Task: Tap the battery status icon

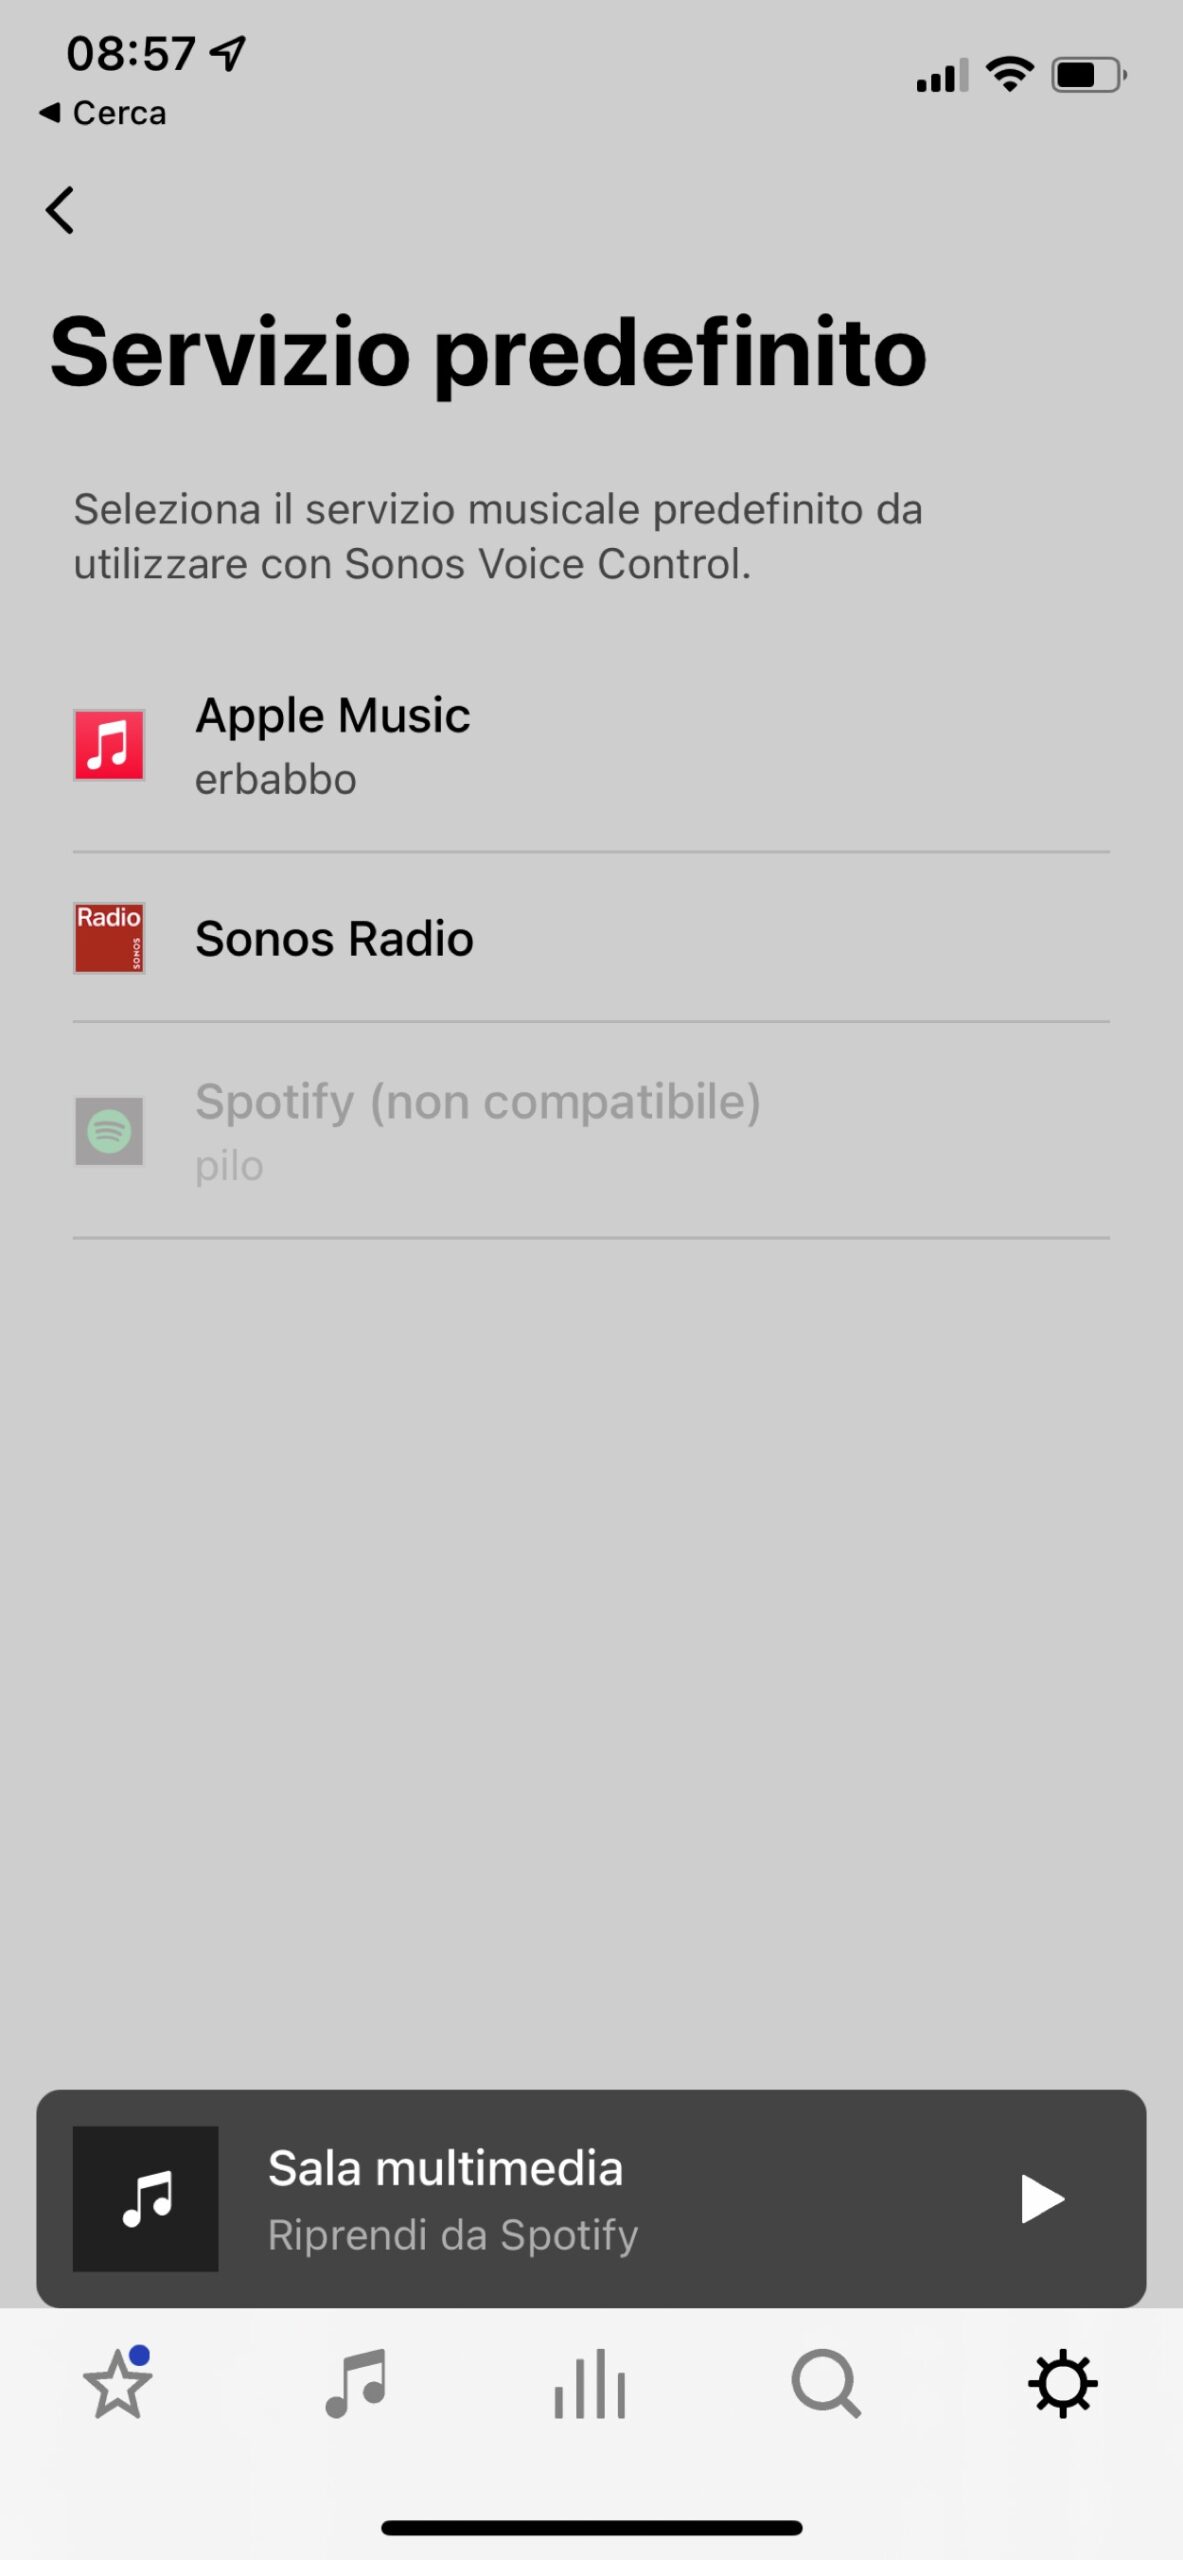Action: (x=1088, y=75)
